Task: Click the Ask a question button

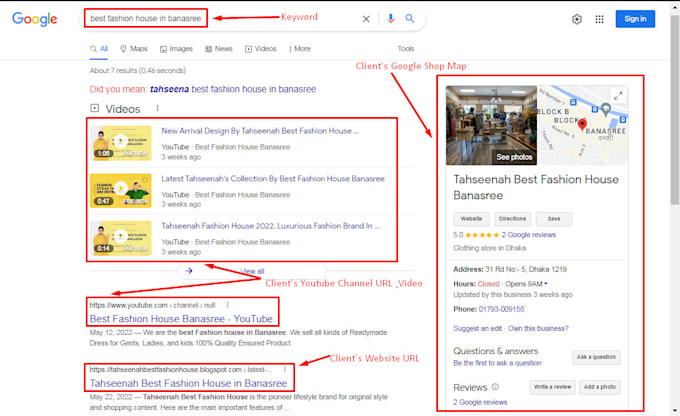Action: pyautogui.click(x=596, y=357)
